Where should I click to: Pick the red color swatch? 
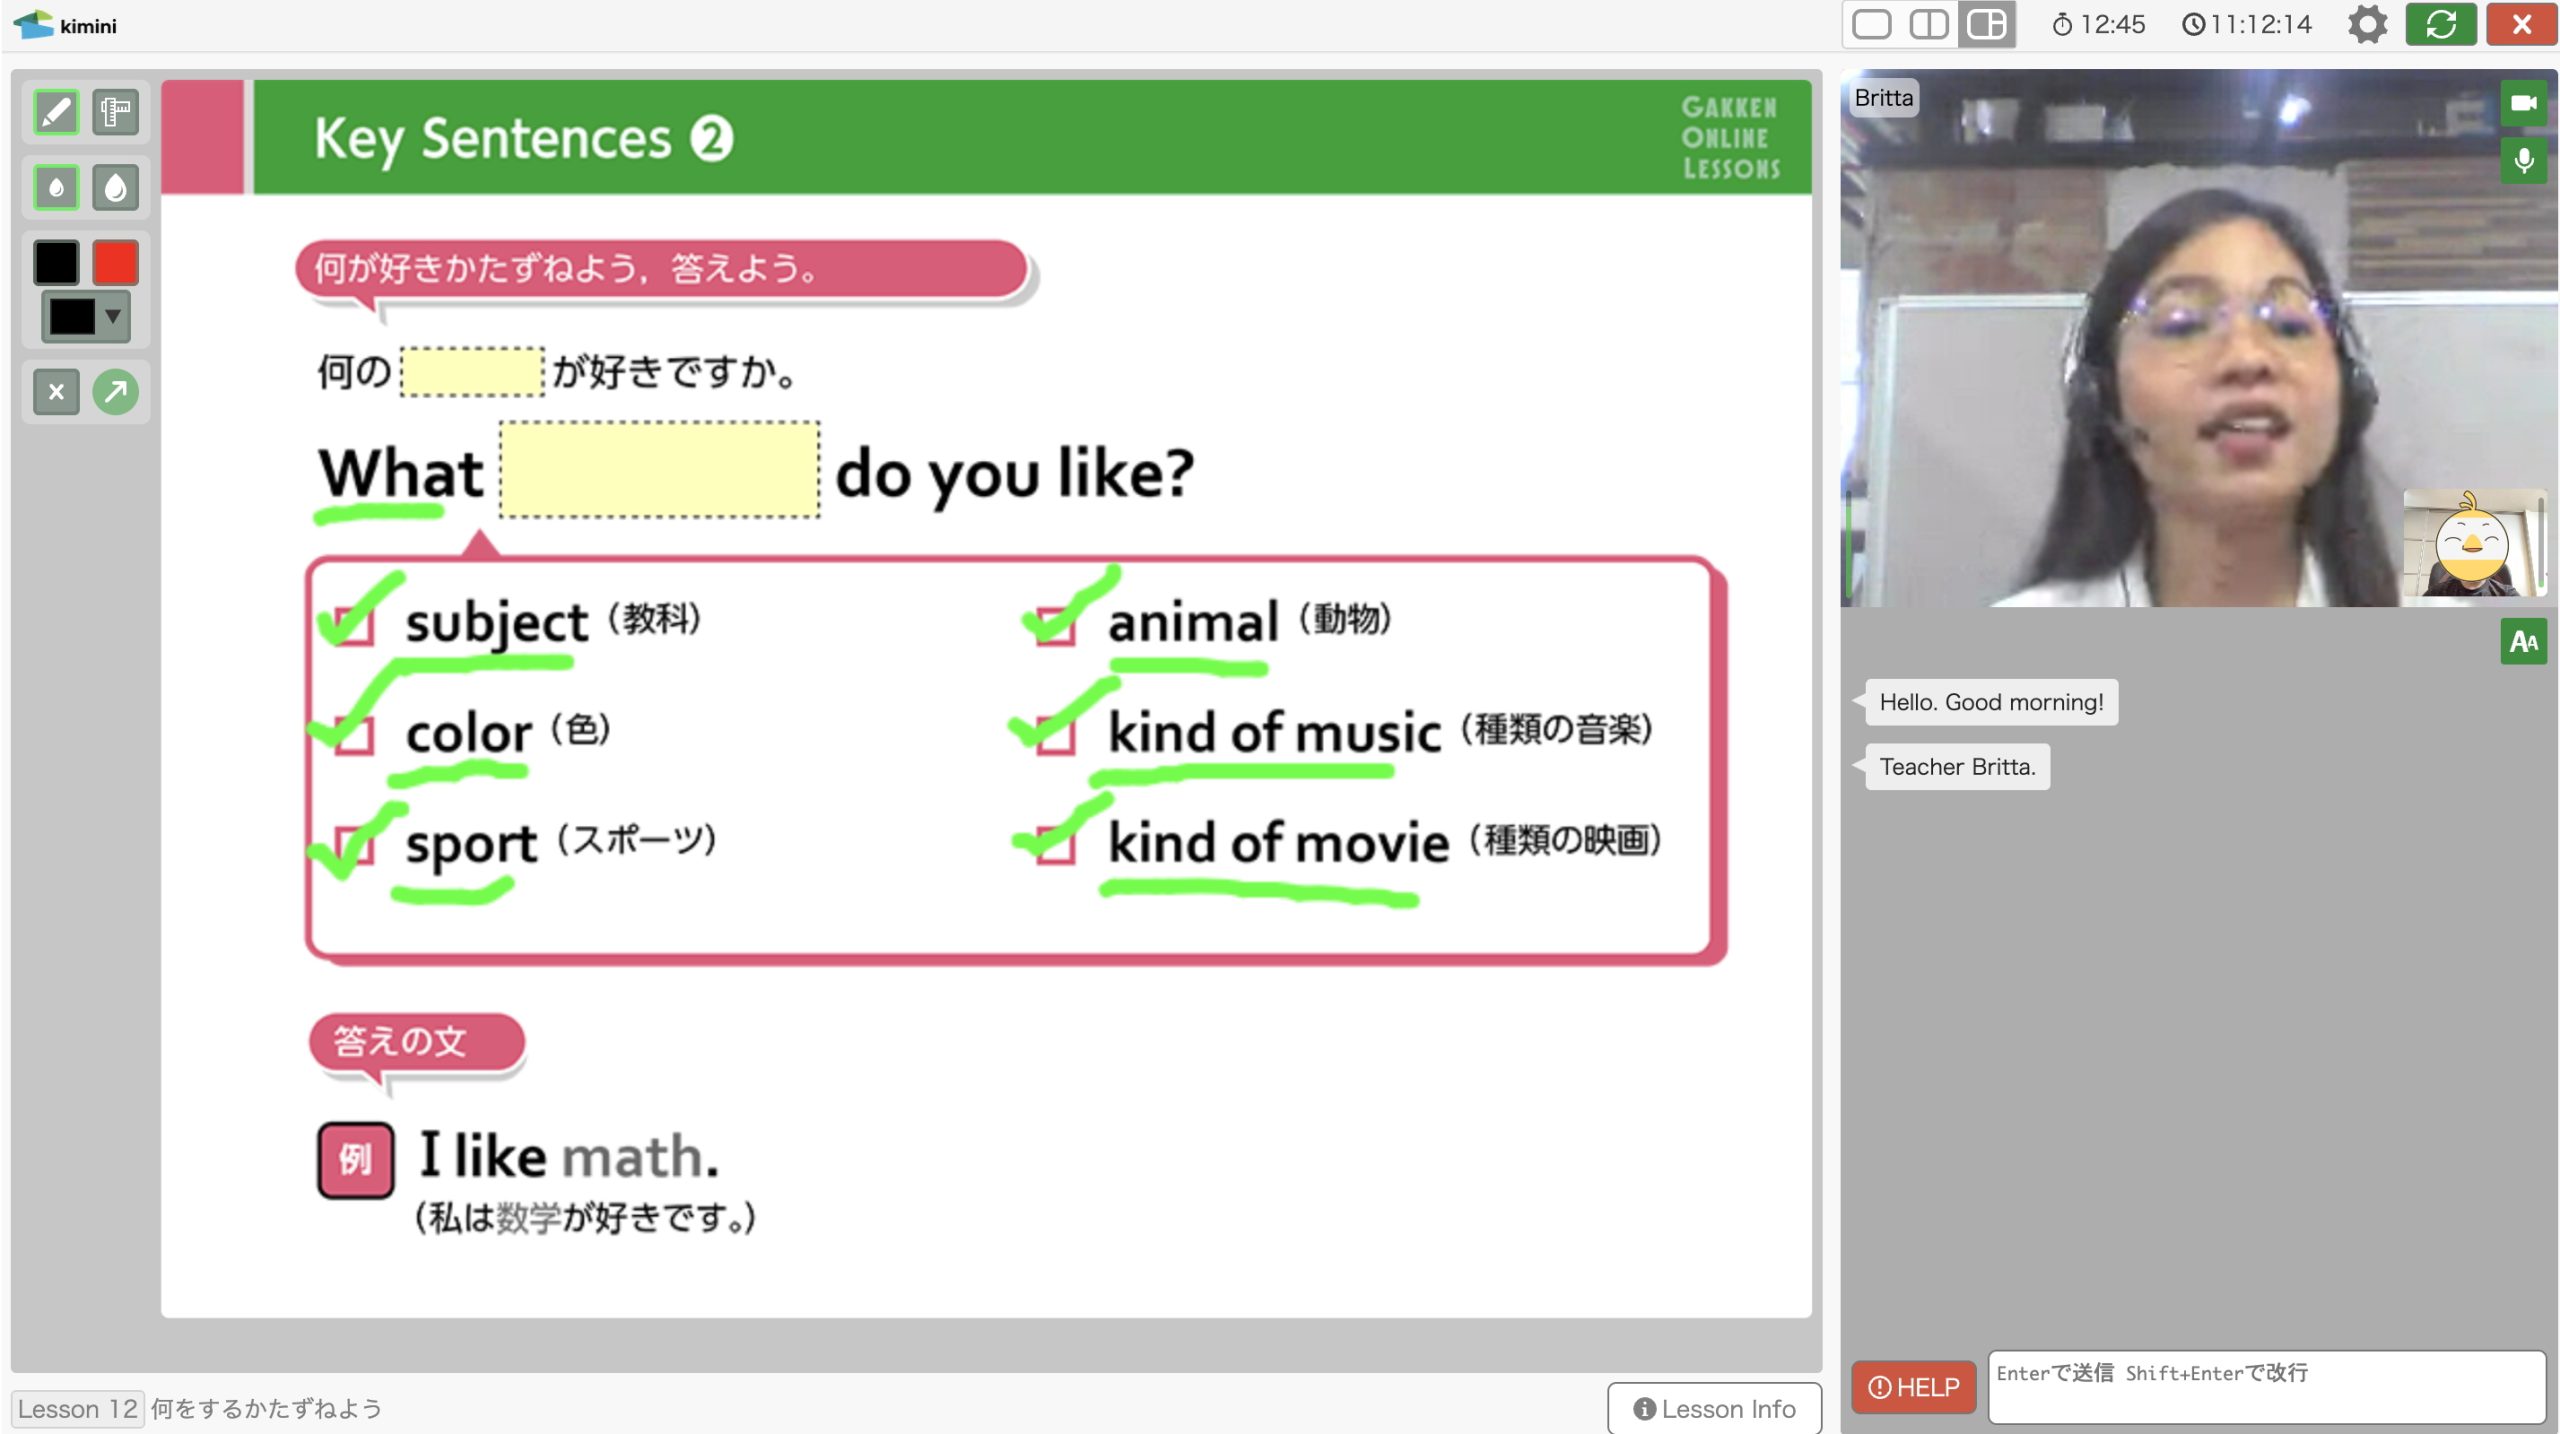click(x=116, y=263)
